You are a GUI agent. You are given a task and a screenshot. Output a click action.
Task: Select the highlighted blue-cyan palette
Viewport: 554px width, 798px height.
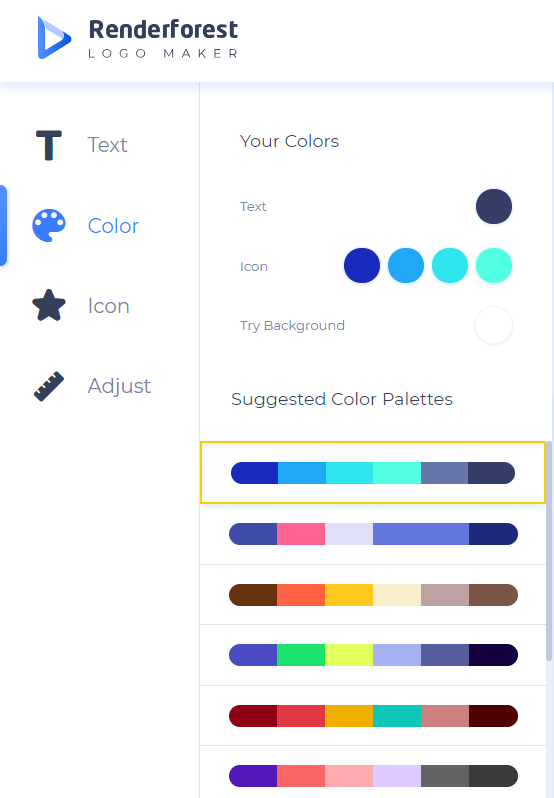373,473
